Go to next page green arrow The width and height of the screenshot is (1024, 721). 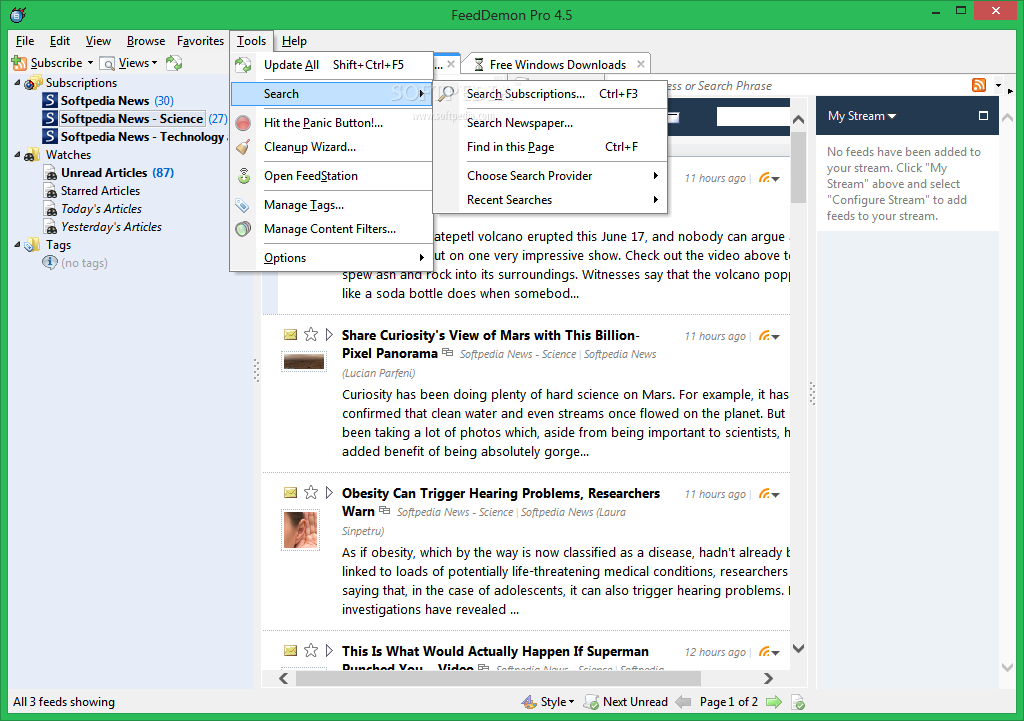774,702
